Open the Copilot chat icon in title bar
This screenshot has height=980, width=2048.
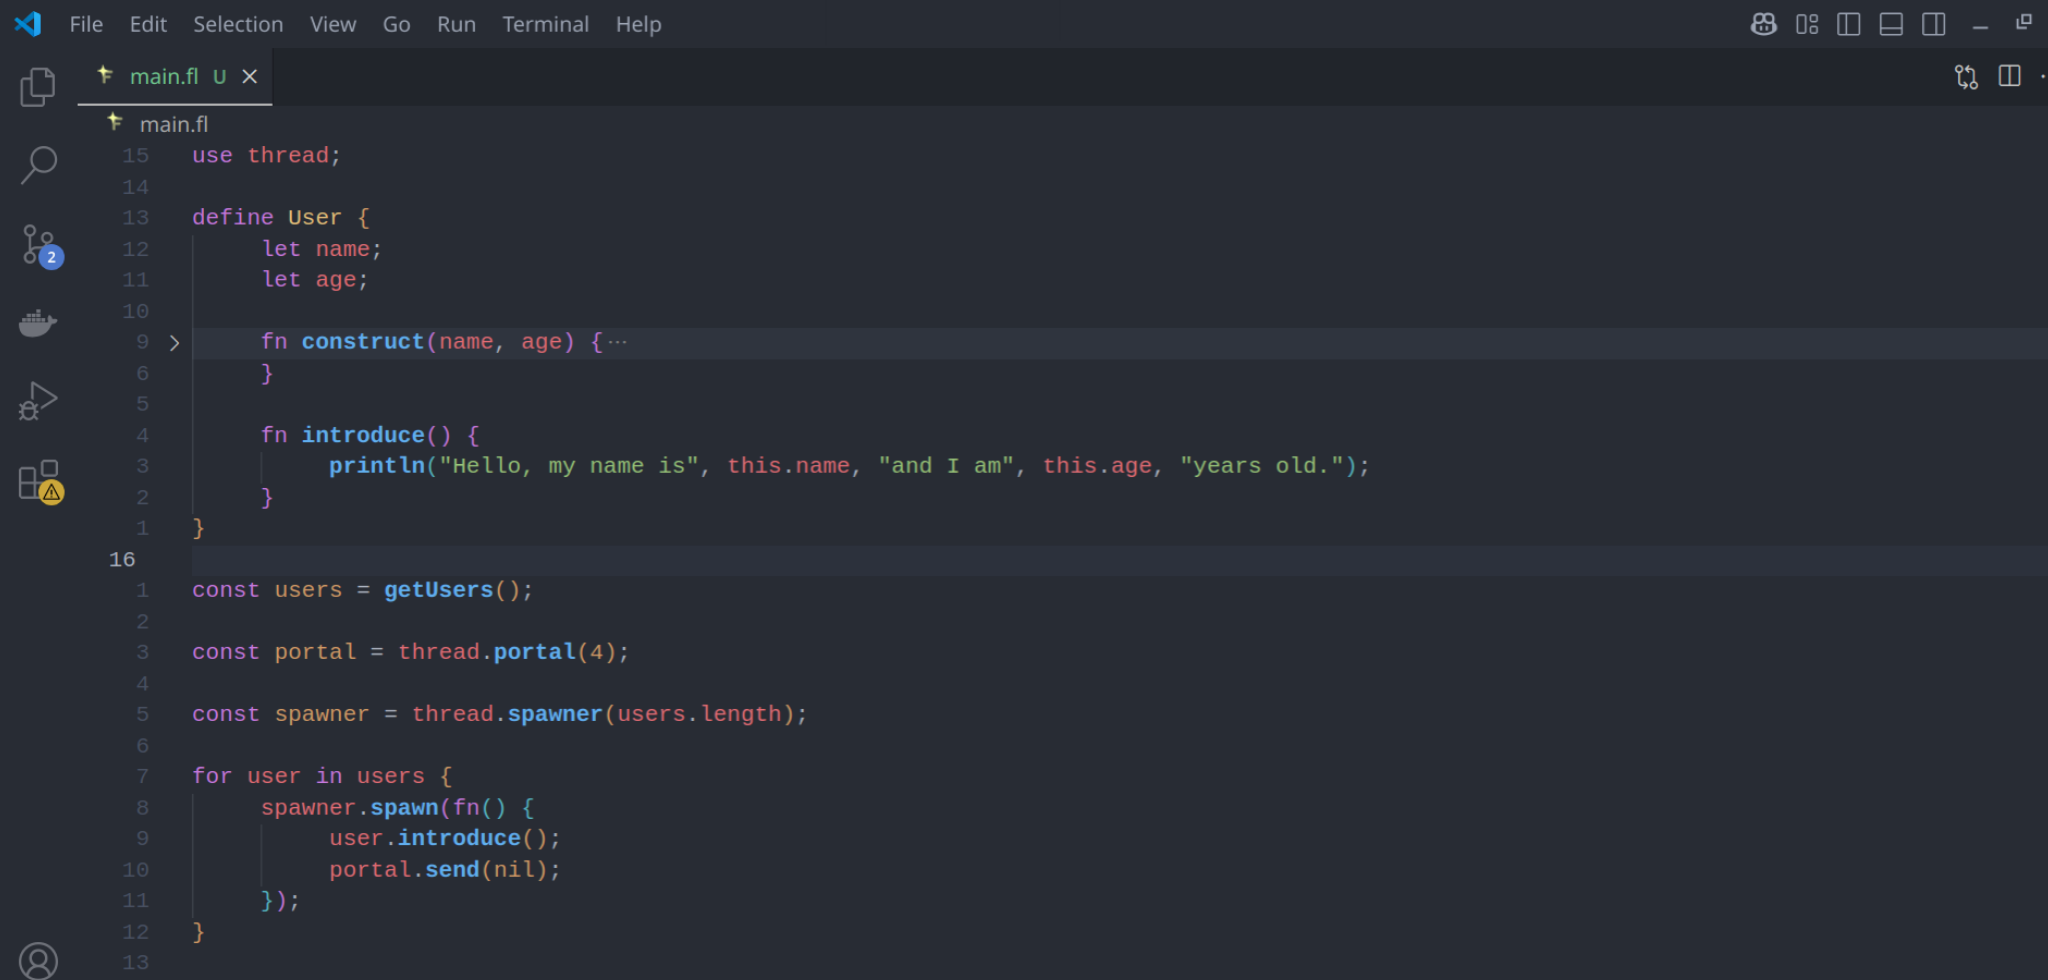point(1764,24)
